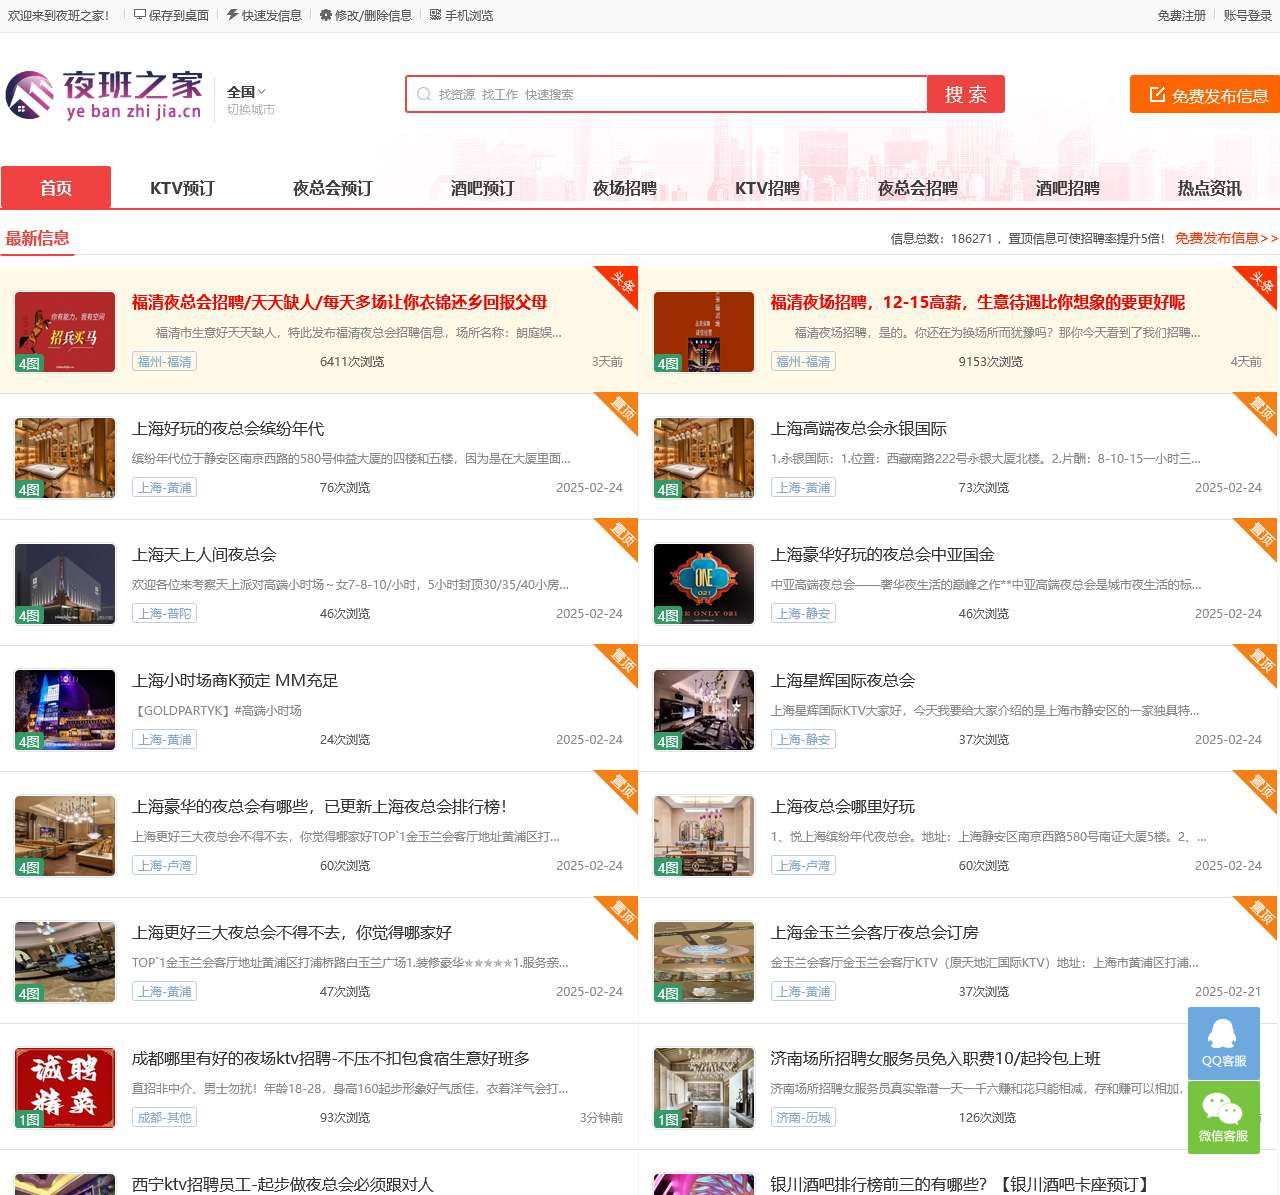Open the 夜场招聘 tab
The height and width of the screenshot is (1195, 1280).
click(625, 188)
